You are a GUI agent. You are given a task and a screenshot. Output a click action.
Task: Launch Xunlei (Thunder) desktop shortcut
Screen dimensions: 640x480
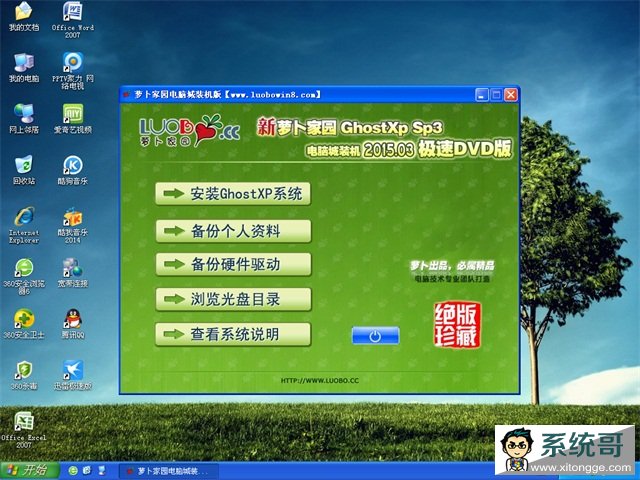[73, 375]
